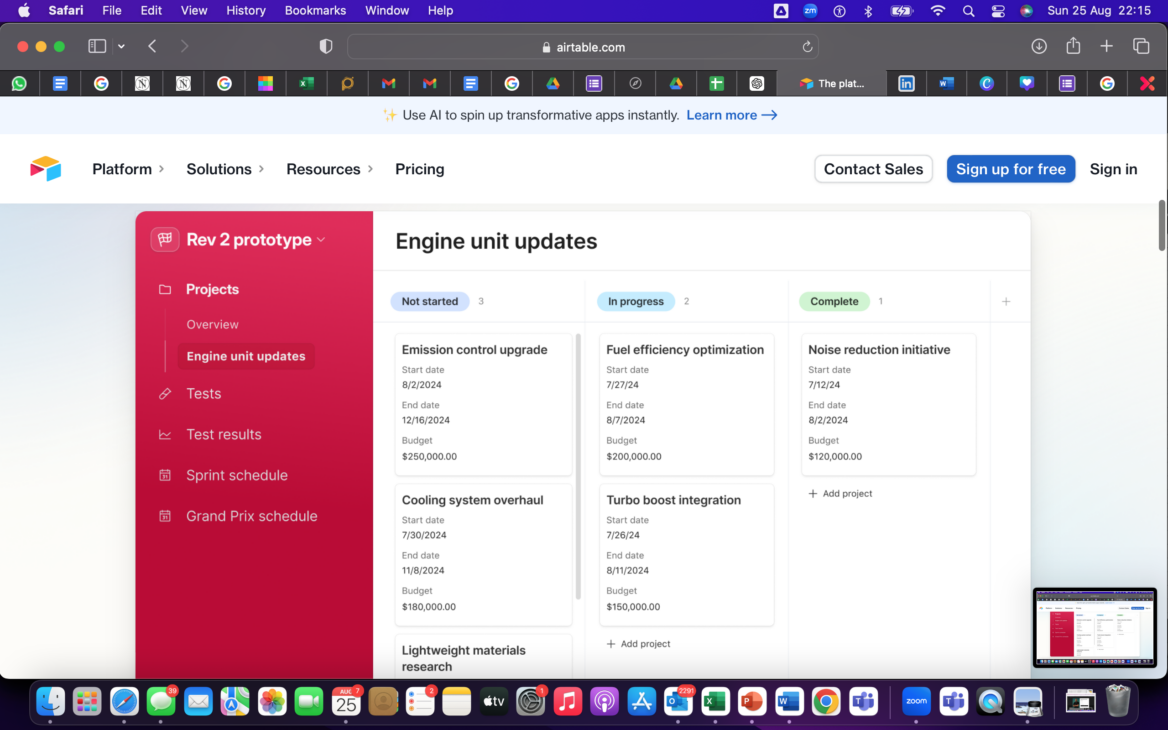Click the add column plus icon
1168x730 pixels.
pos(1006,301)
